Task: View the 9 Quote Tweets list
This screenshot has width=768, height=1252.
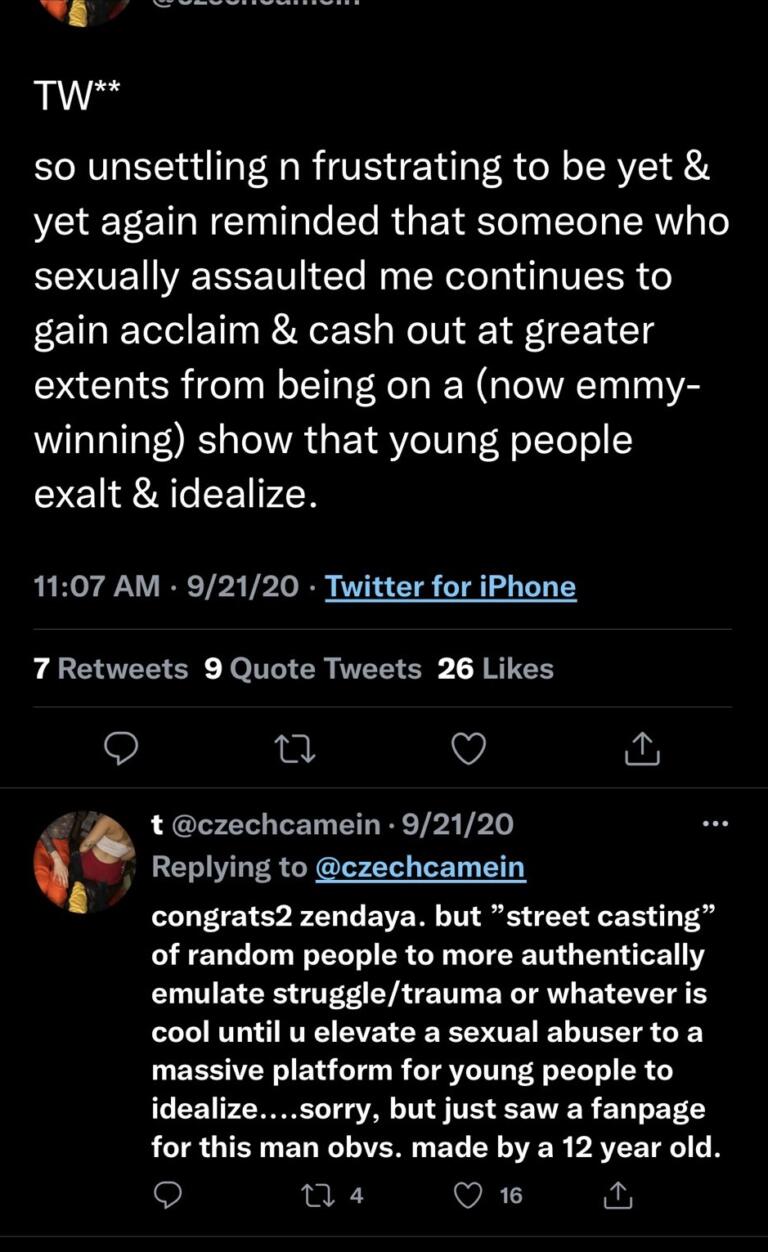Action: tap(312, 669)
